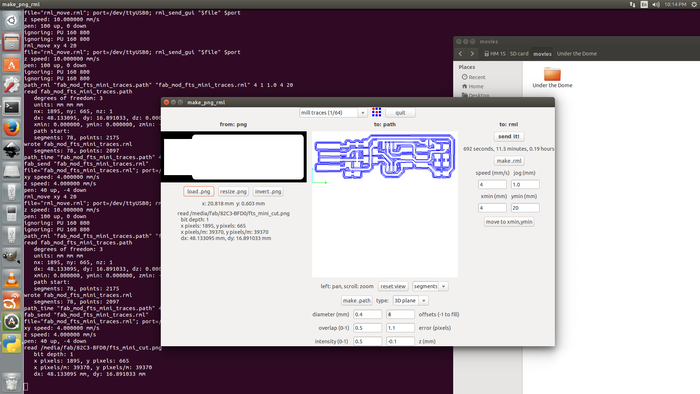Image resolution: width=700 pixels, height=394 pixels.
Task: Select movies in the path bar
Action: click(542, 54)
